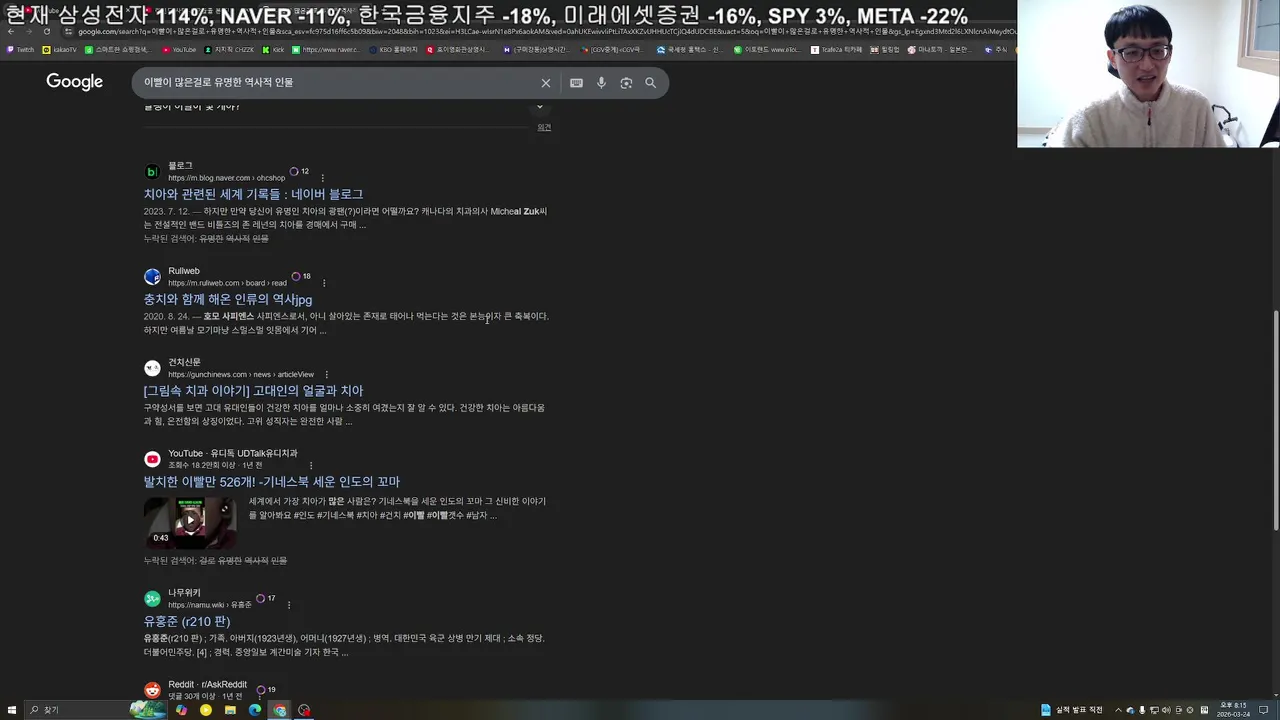Click the YouTube favicon in results
The height and width of the screenshot is (720, 1280).
pos(152,459)
